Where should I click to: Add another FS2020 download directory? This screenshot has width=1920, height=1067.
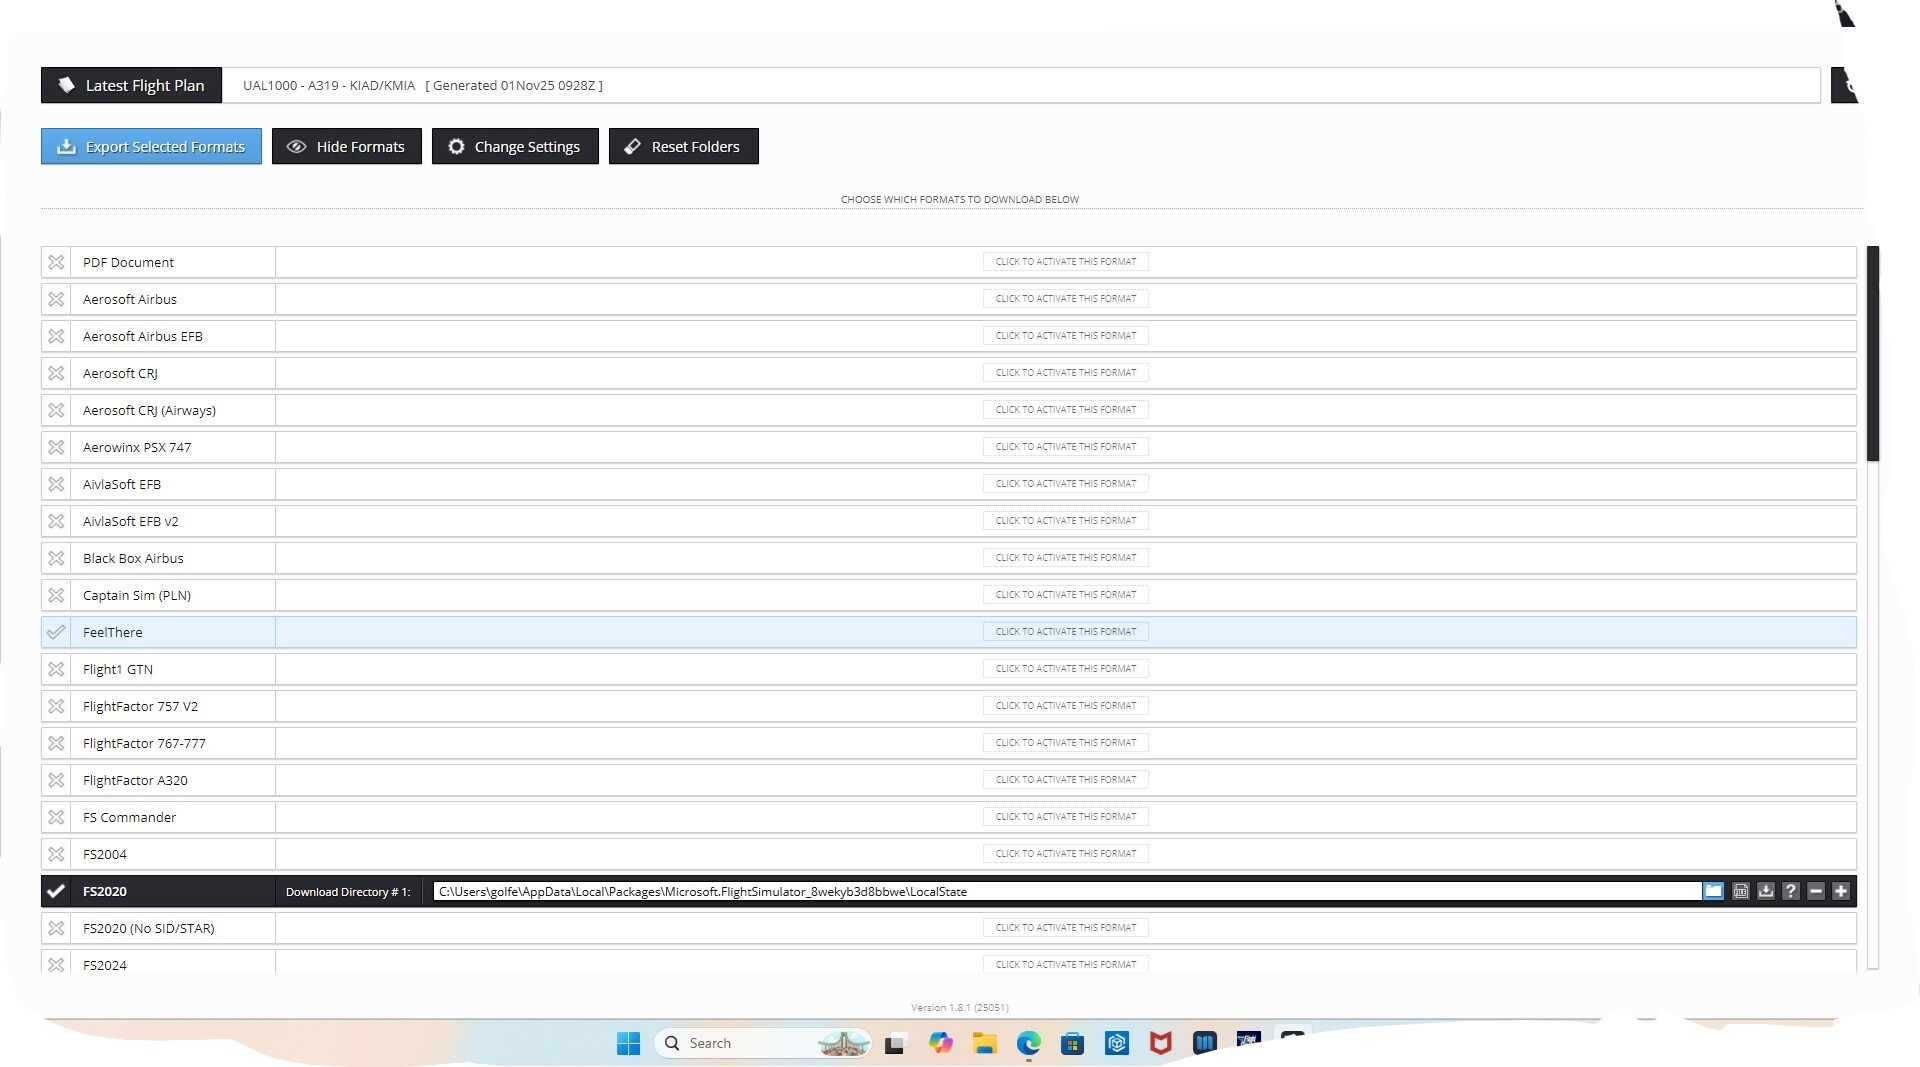tap(1841, 891)
